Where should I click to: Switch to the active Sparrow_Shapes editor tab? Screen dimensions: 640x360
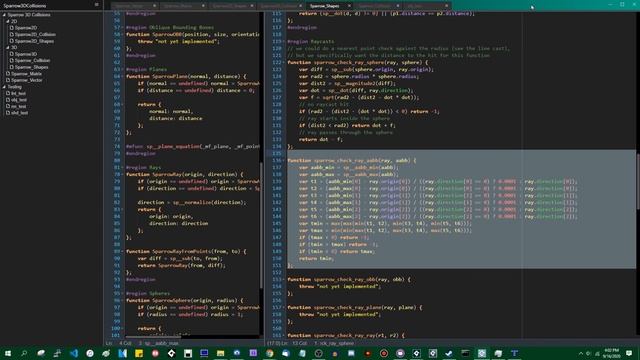[x=325, y=6]
